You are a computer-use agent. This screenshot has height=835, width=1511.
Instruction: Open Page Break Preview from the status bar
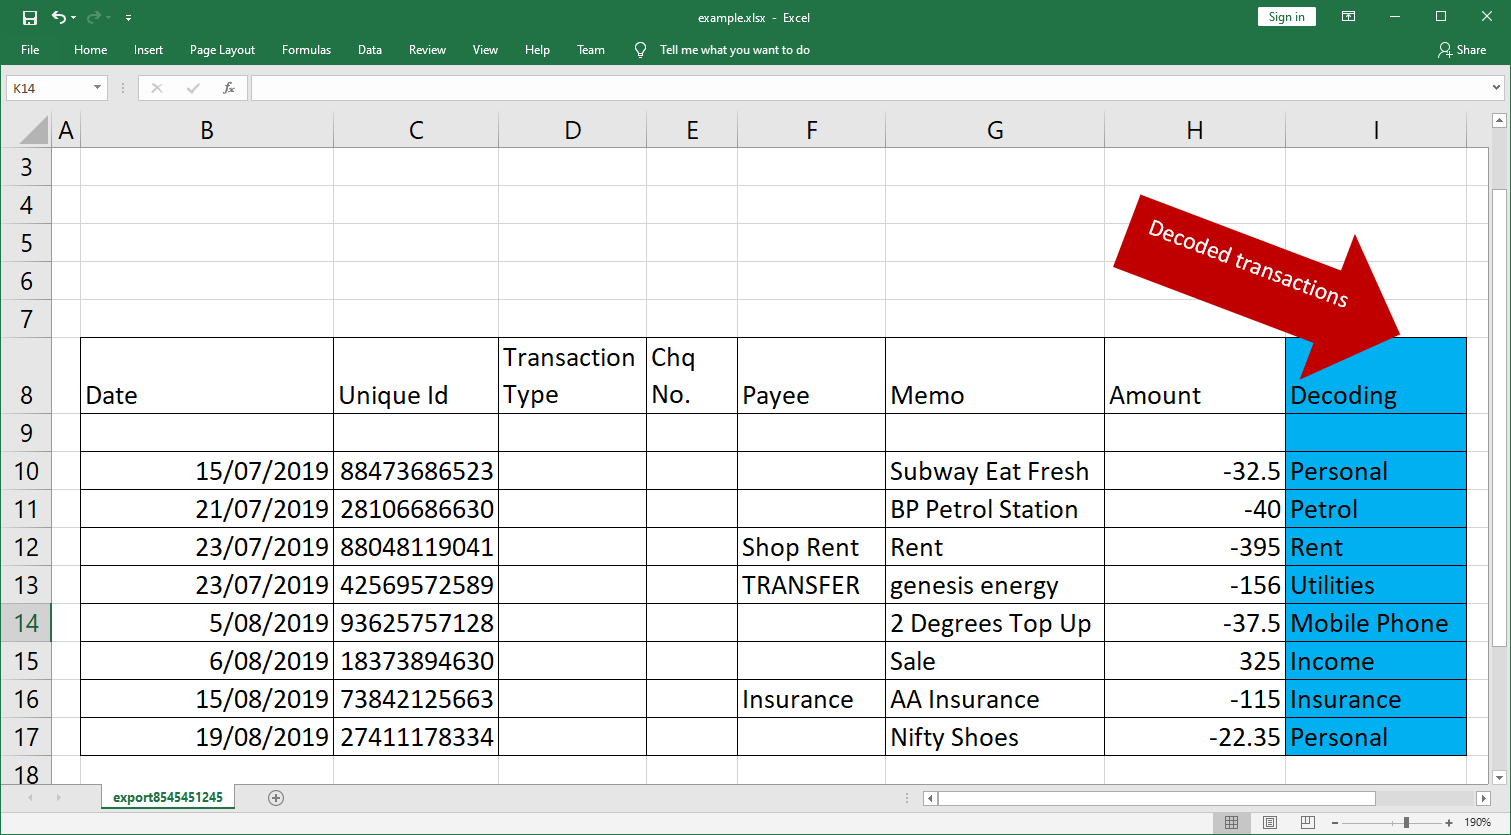click(1307, 821)
